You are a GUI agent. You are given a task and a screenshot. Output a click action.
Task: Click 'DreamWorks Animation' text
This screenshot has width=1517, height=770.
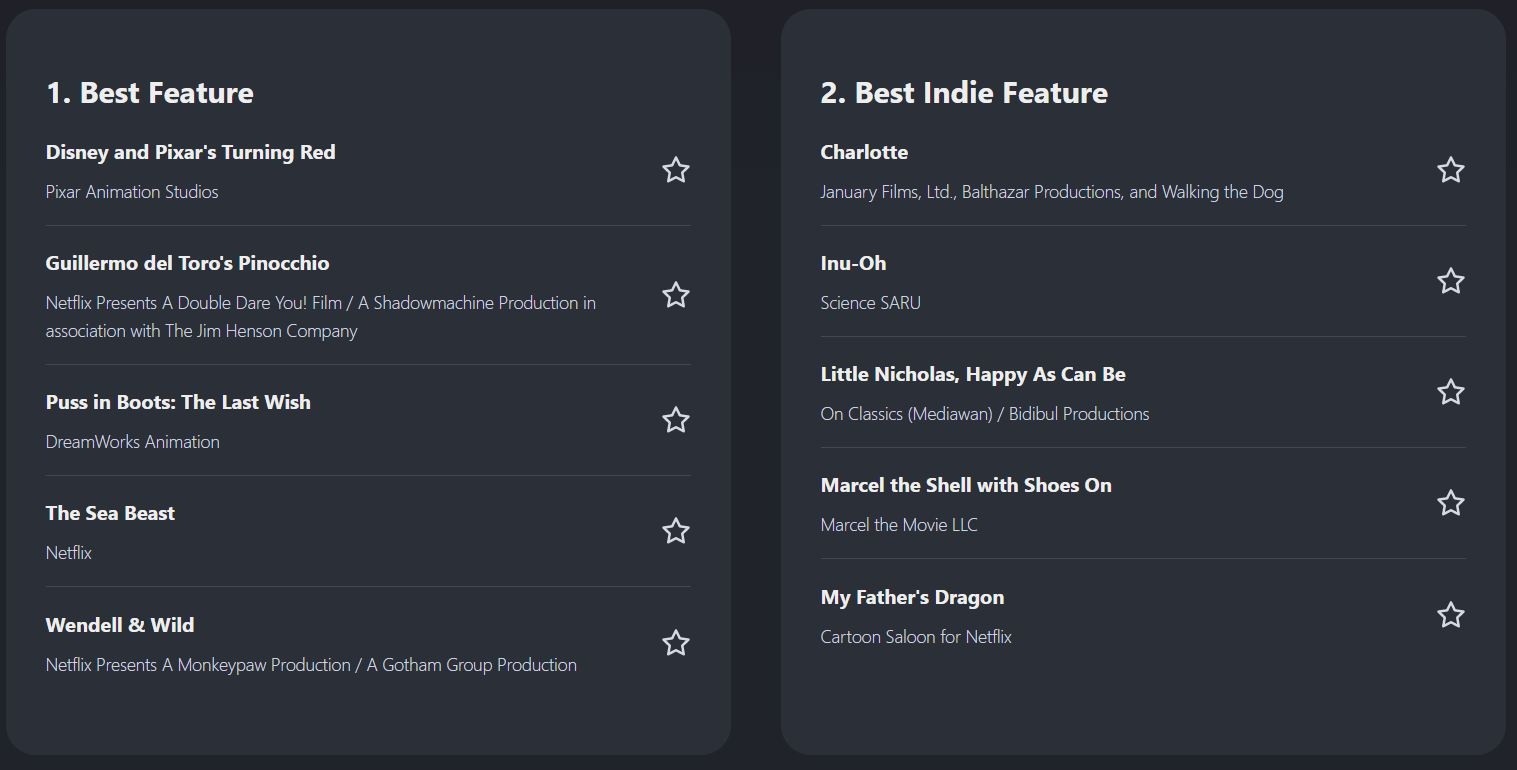[133, 442]
